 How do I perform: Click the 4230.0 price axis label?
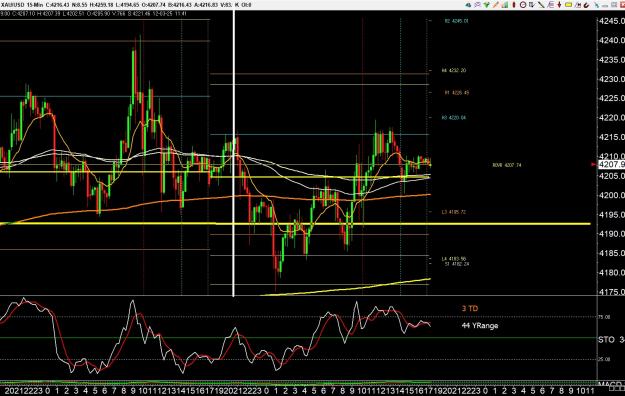click(611, 79)
